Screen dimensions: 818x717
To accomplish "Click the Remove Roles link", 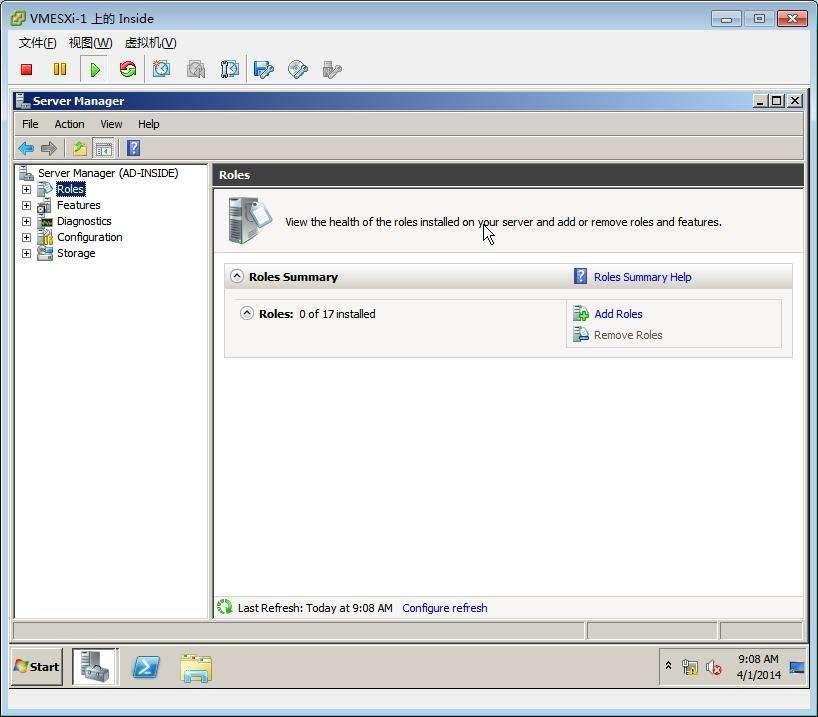I will click(x=628, y=335).
